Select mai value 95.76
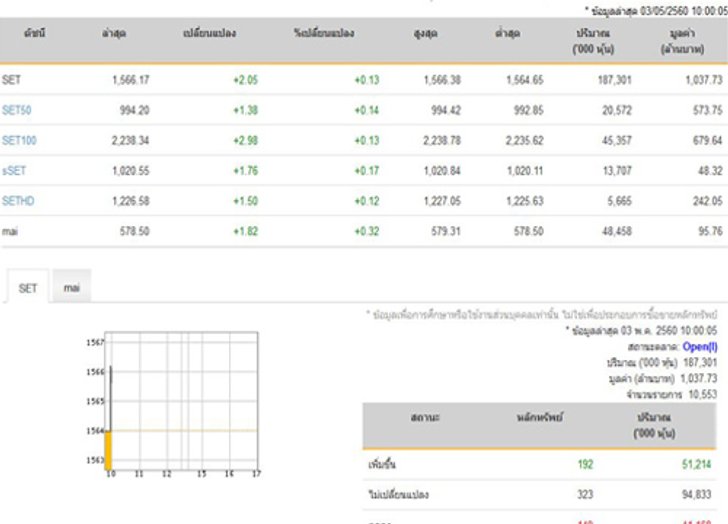Image resolution: width=728 pixels, height=524 pixels. coord(710,231)
